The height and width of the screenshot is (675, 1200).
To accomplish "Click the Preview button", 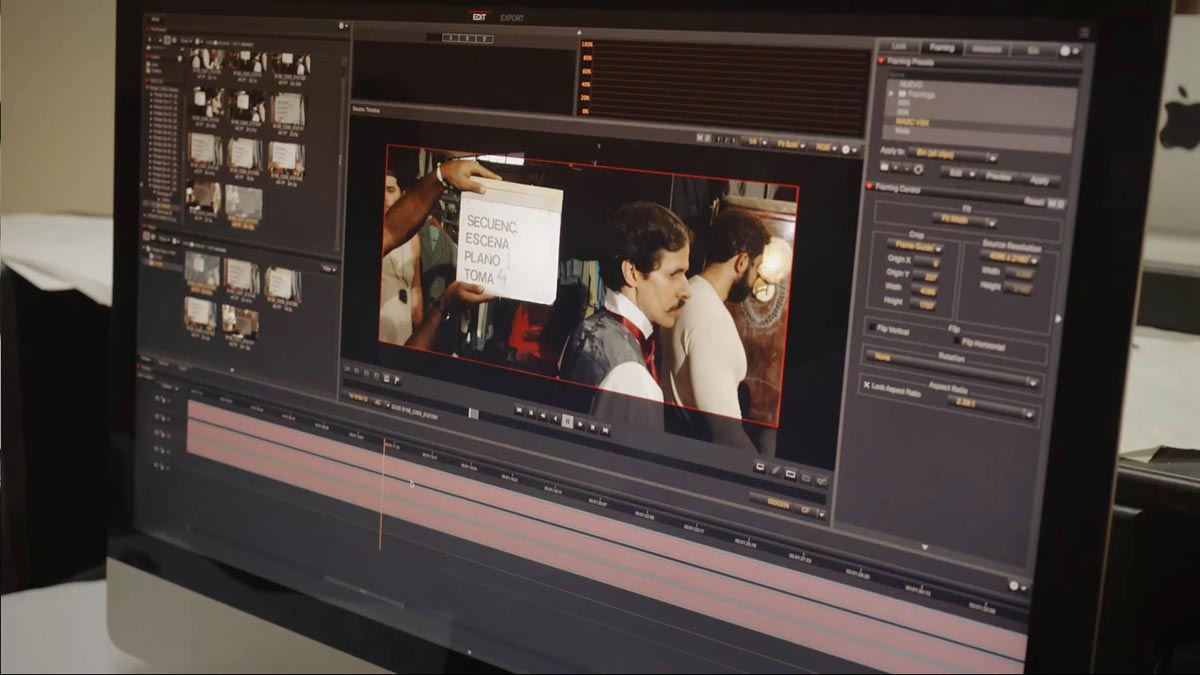I will click(x=997, y=176).
